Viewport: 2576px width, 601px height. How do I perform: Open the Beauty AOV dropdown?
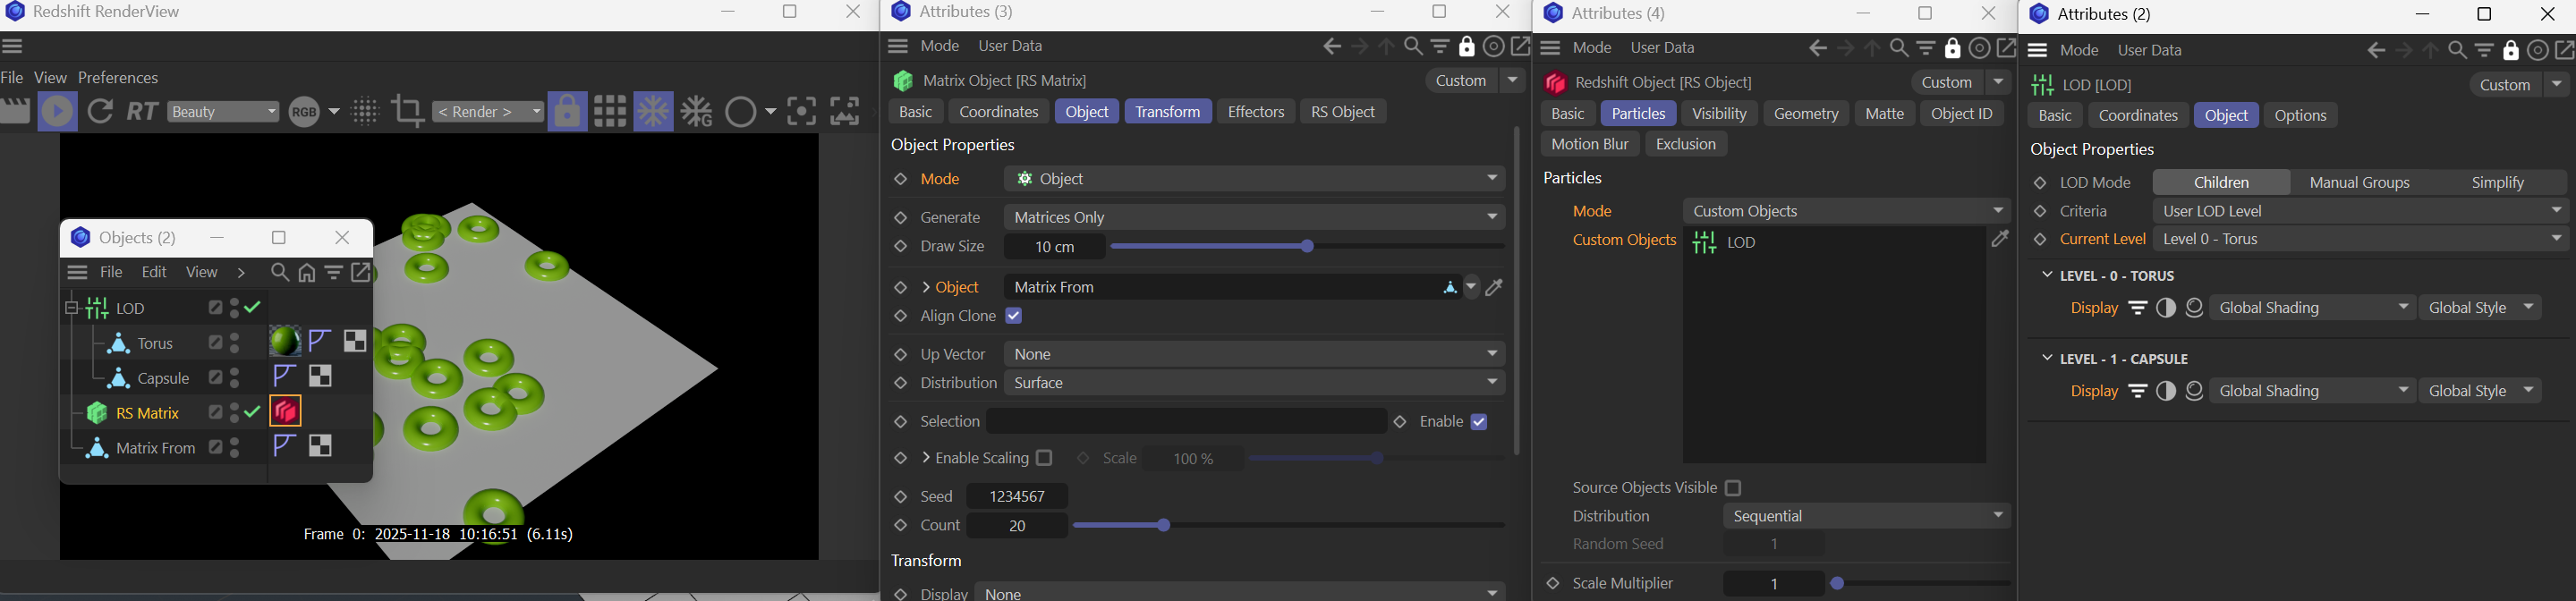224,112
